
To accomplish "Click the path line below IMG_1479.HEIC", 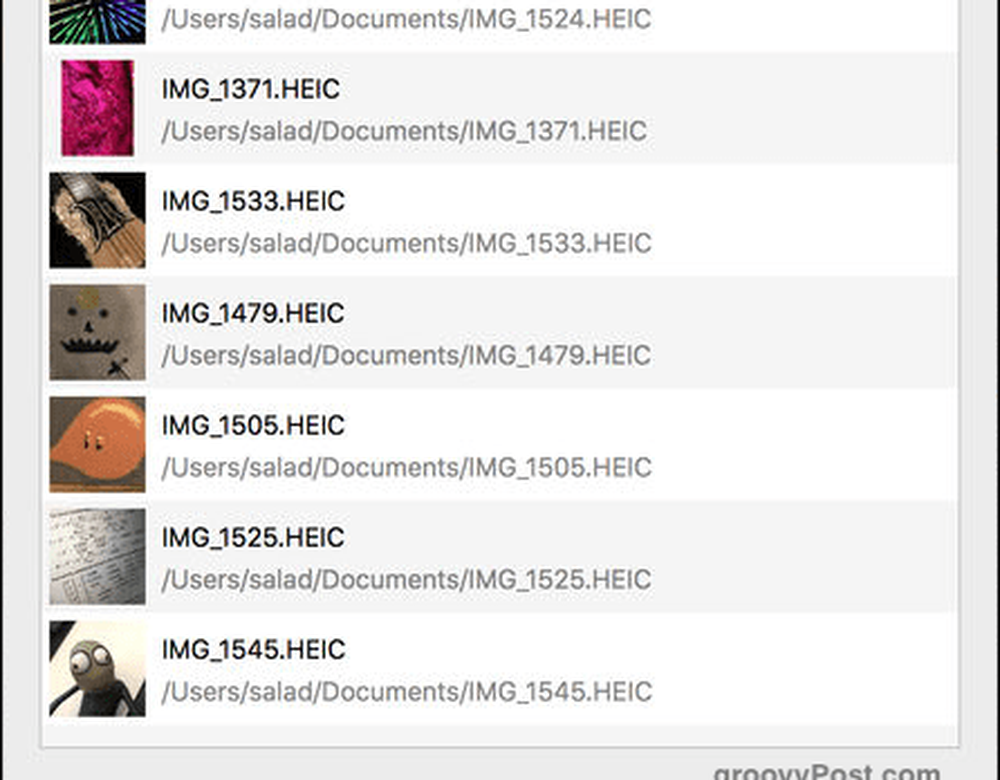I will tap(406, 356).
